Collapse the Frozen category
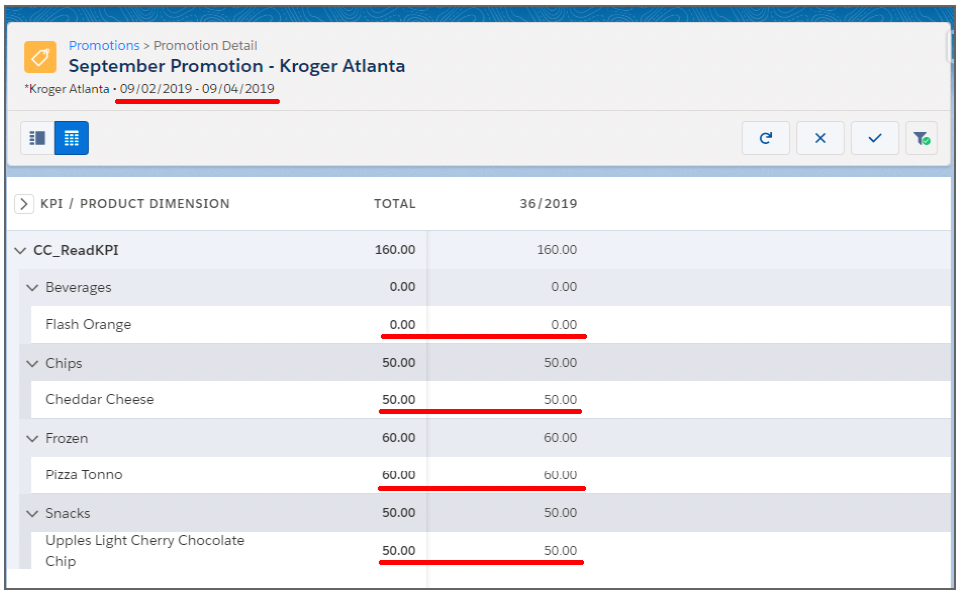This screenshot has width=959, height=595. click(32, 438)
